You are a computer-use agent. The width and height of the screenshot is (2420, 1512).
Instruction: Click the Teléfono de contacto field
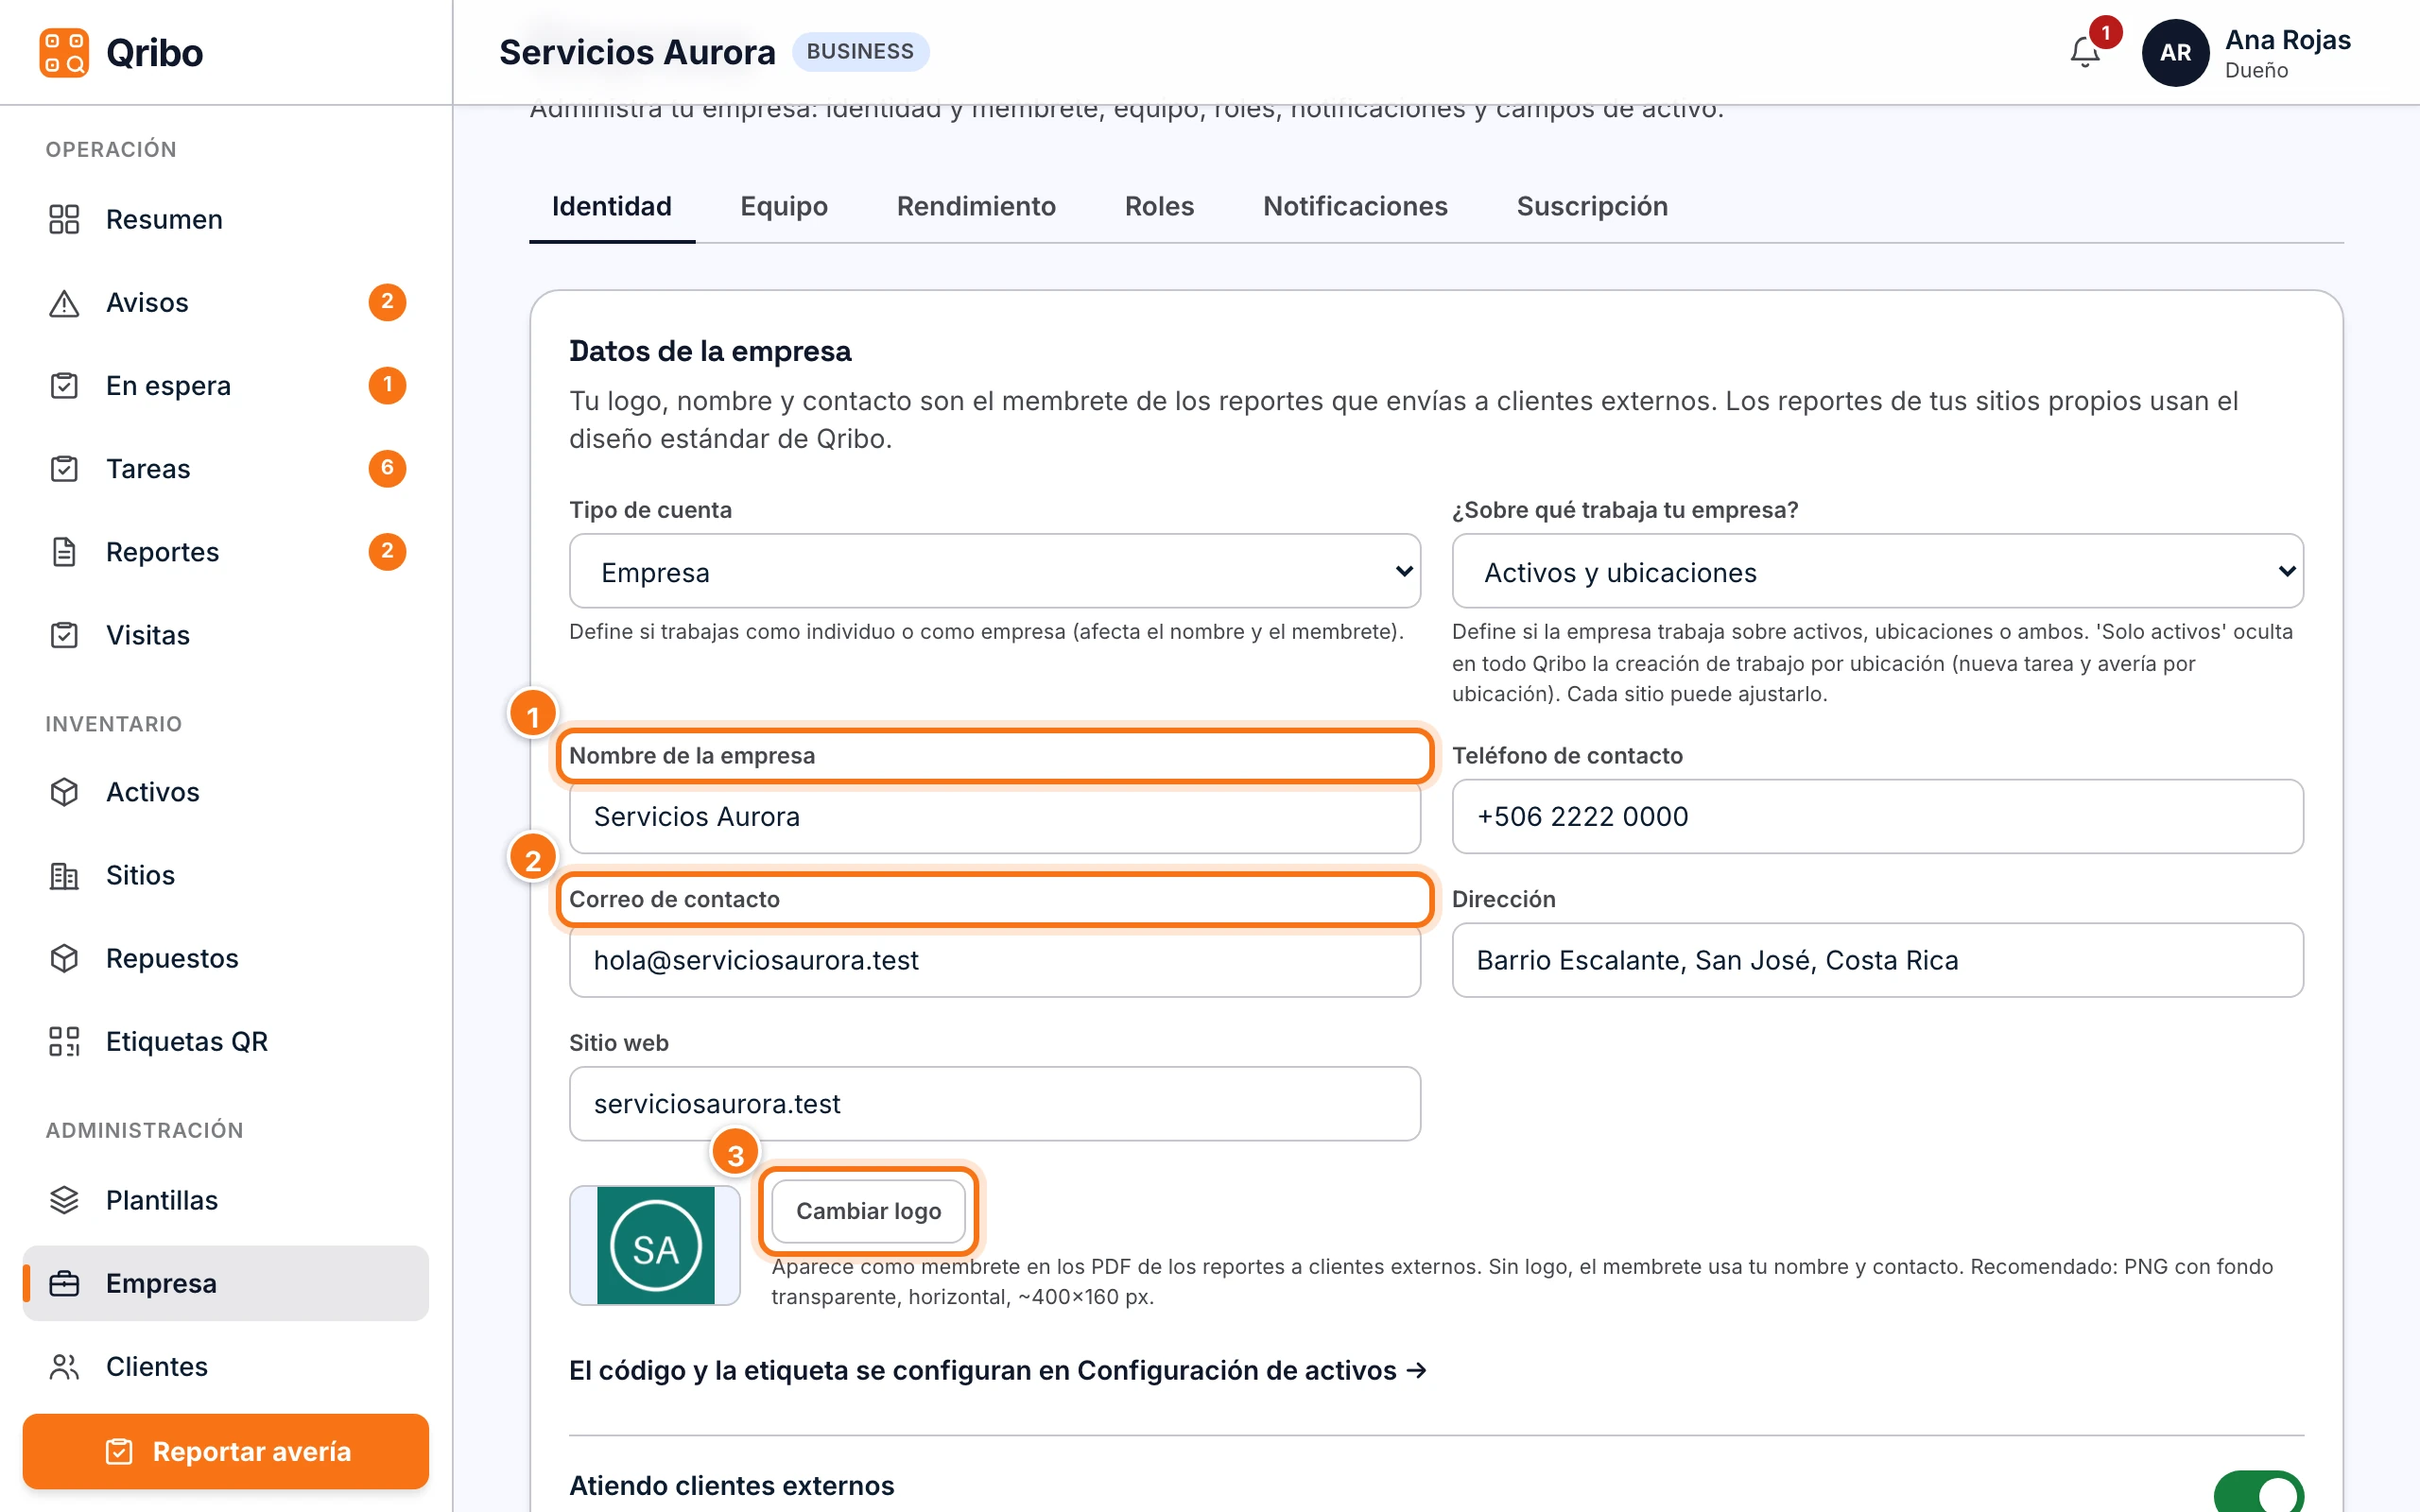click(1877, 816)
